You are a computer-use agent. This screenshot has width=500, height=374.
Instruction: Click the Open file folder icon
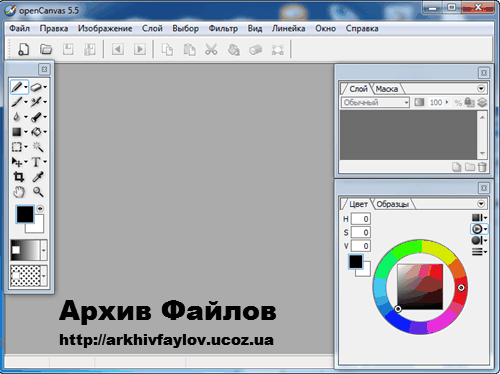46,50
